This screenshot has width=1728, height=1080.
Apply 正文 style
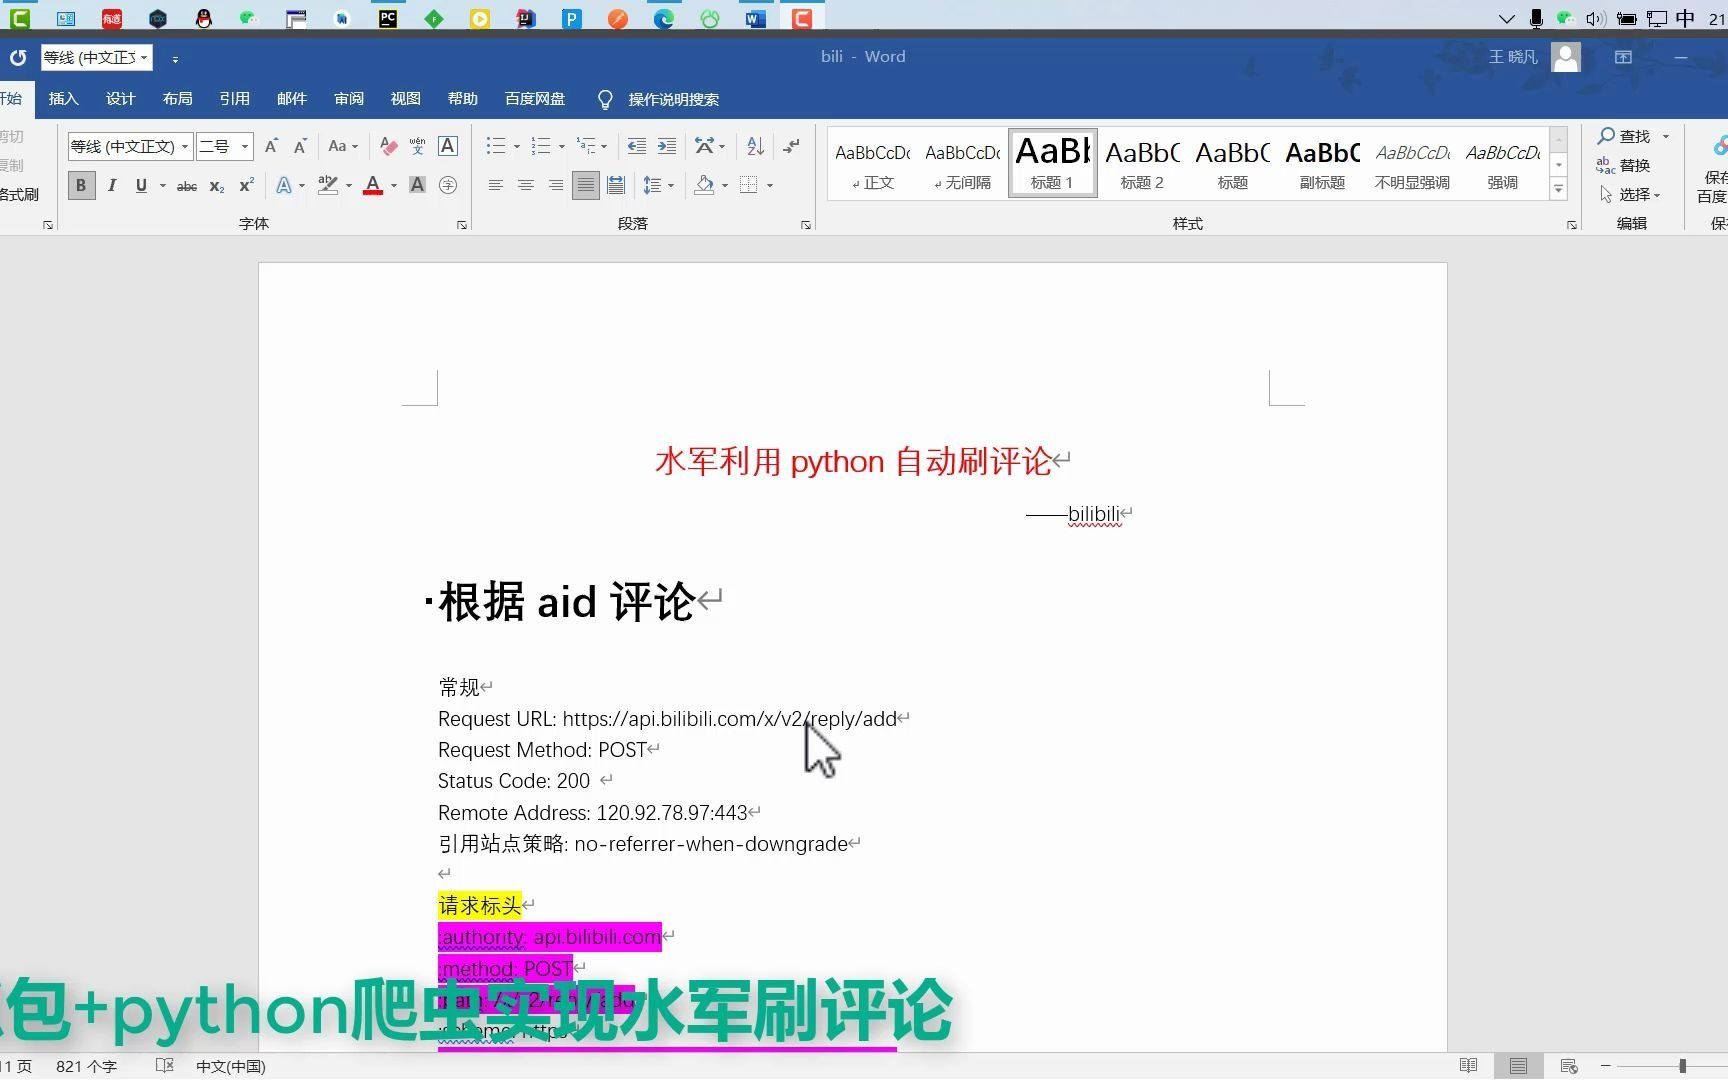(873, 162)
